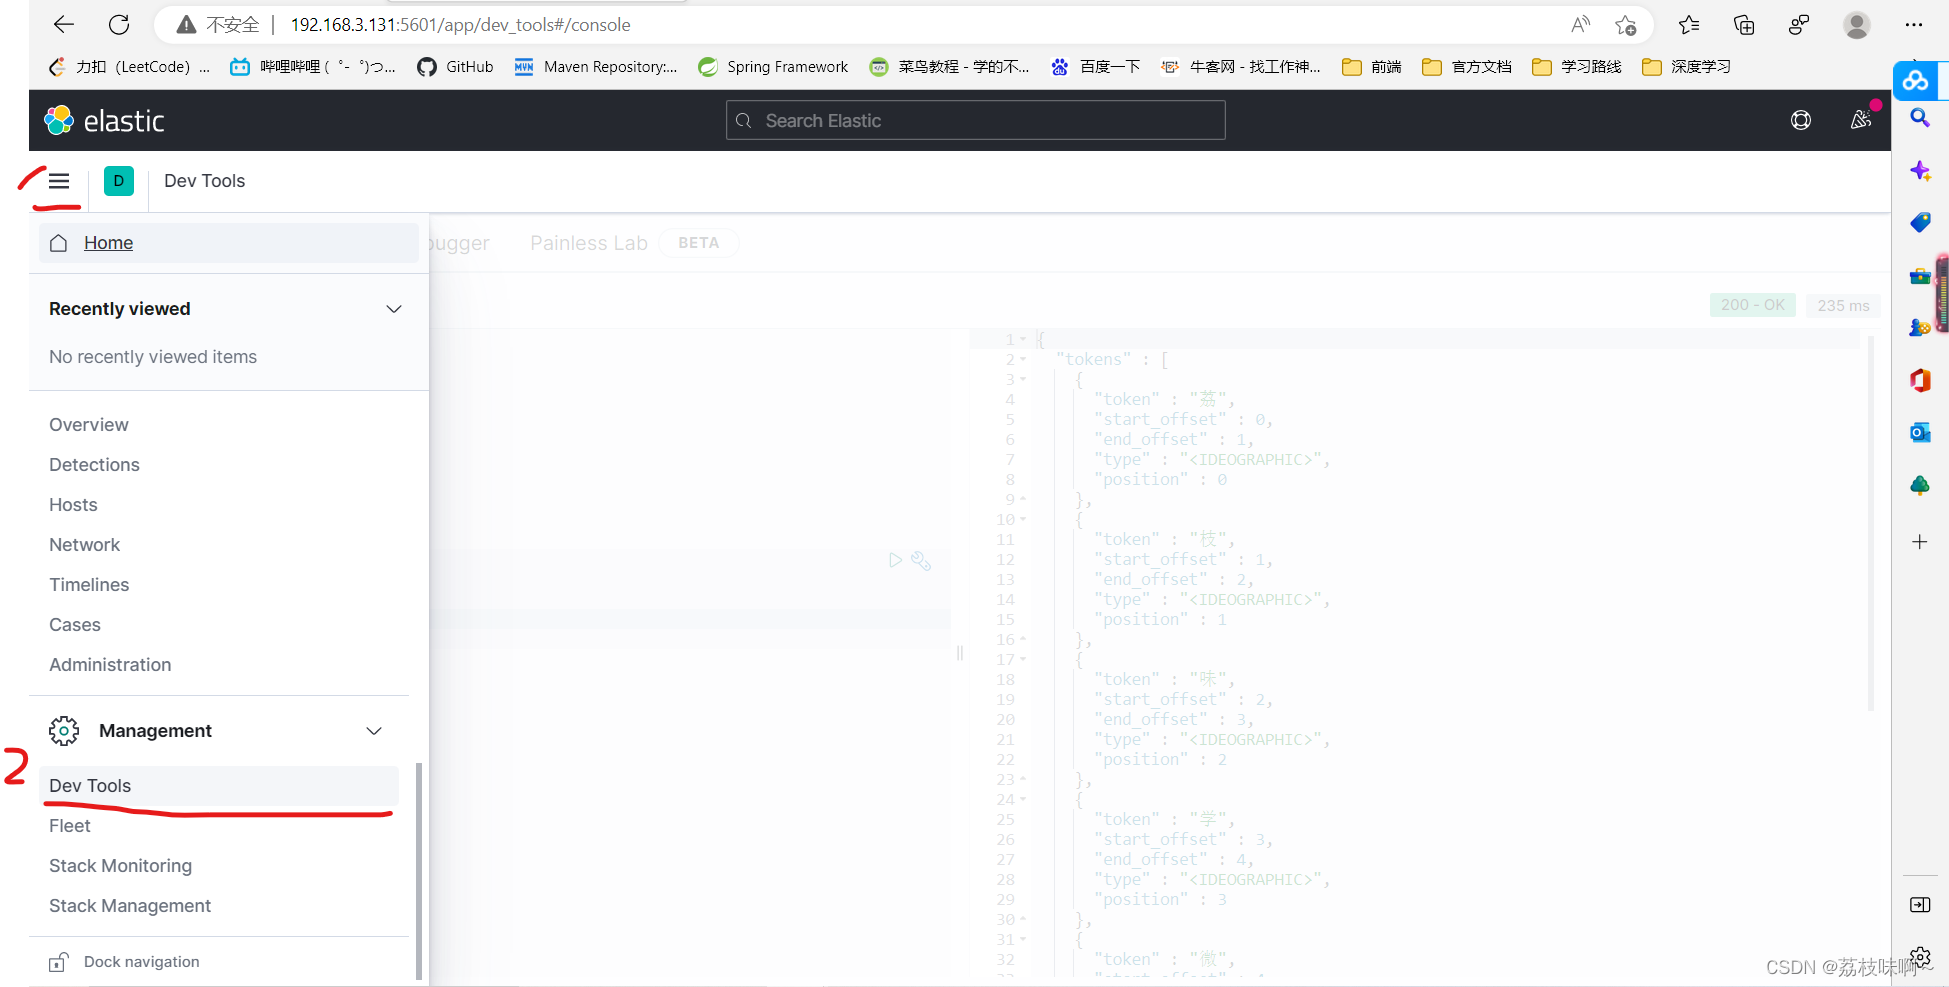Collapse the Management section
Screen dimensions: 1949x987
pos(374,730)
